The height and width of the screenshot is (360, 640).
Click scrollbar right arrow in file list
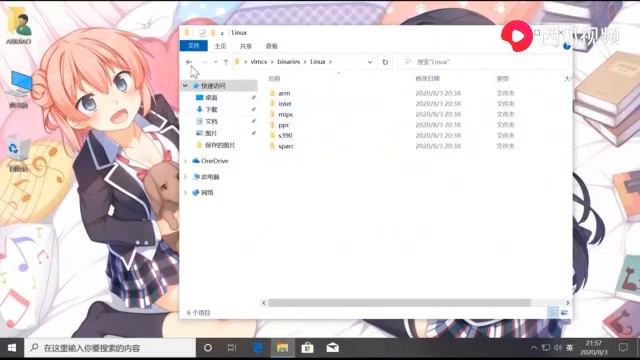(x=567, y=303)
